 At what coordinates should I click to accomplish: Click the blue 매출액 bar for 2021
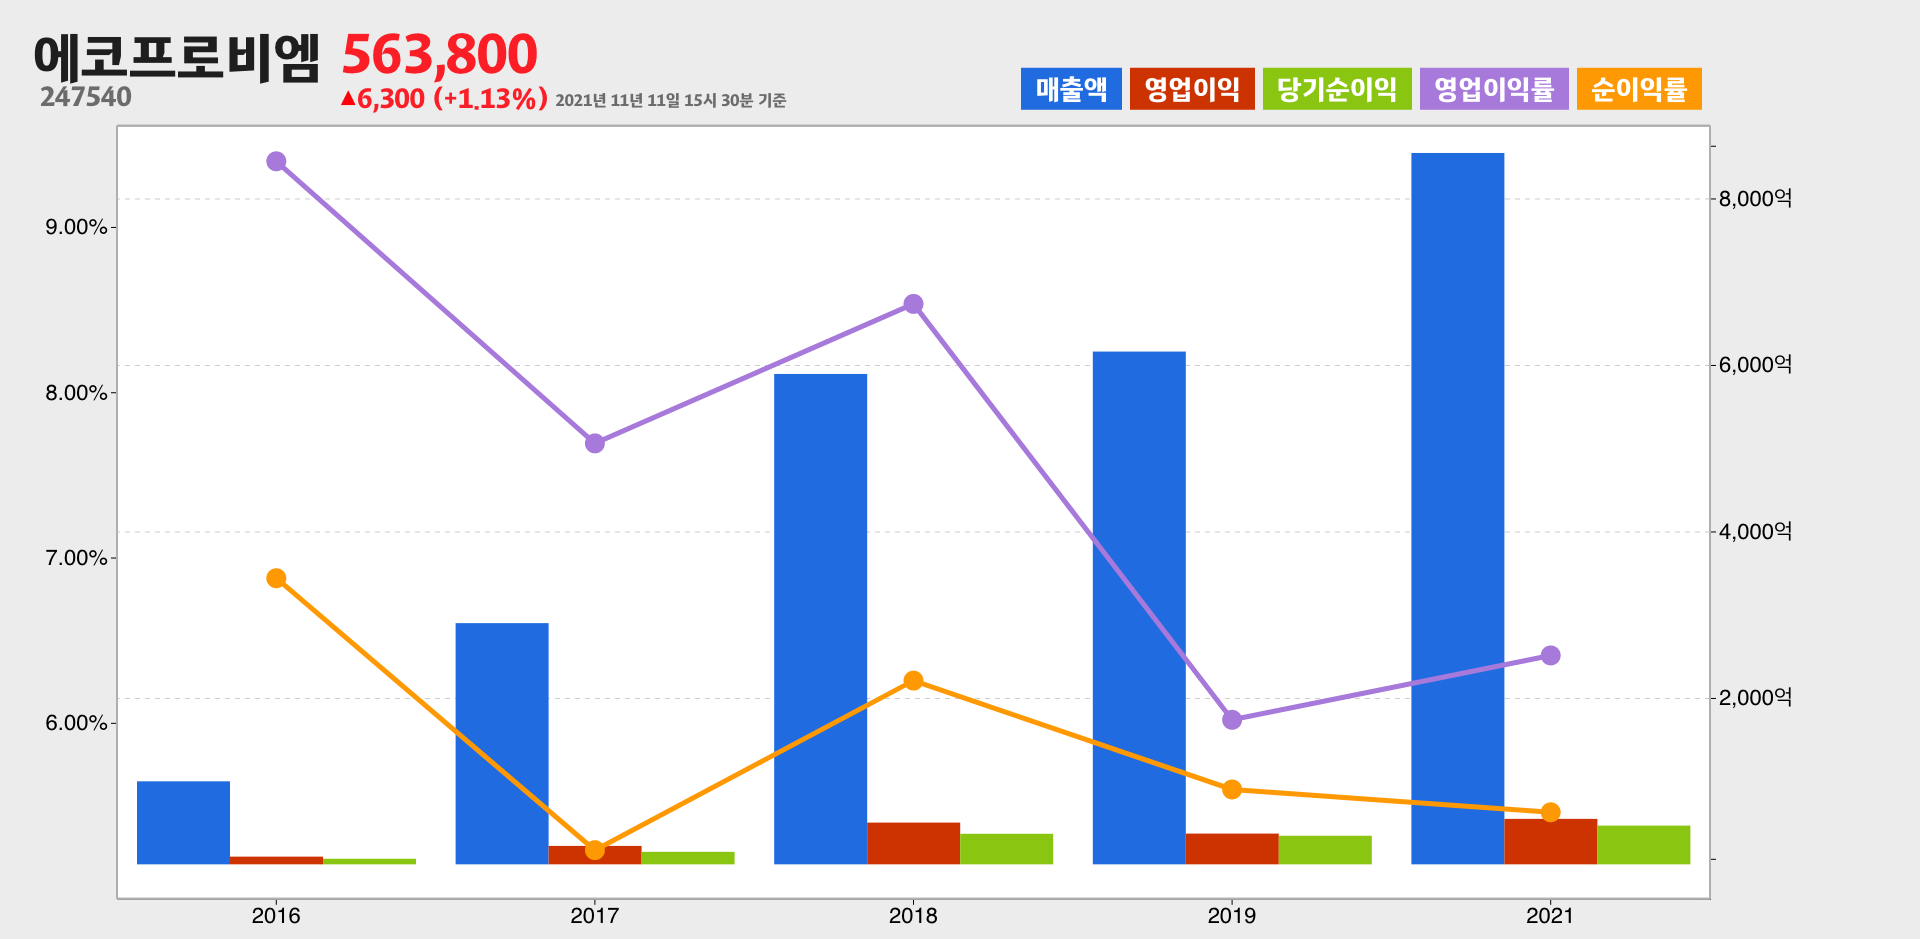[1457, 508]
